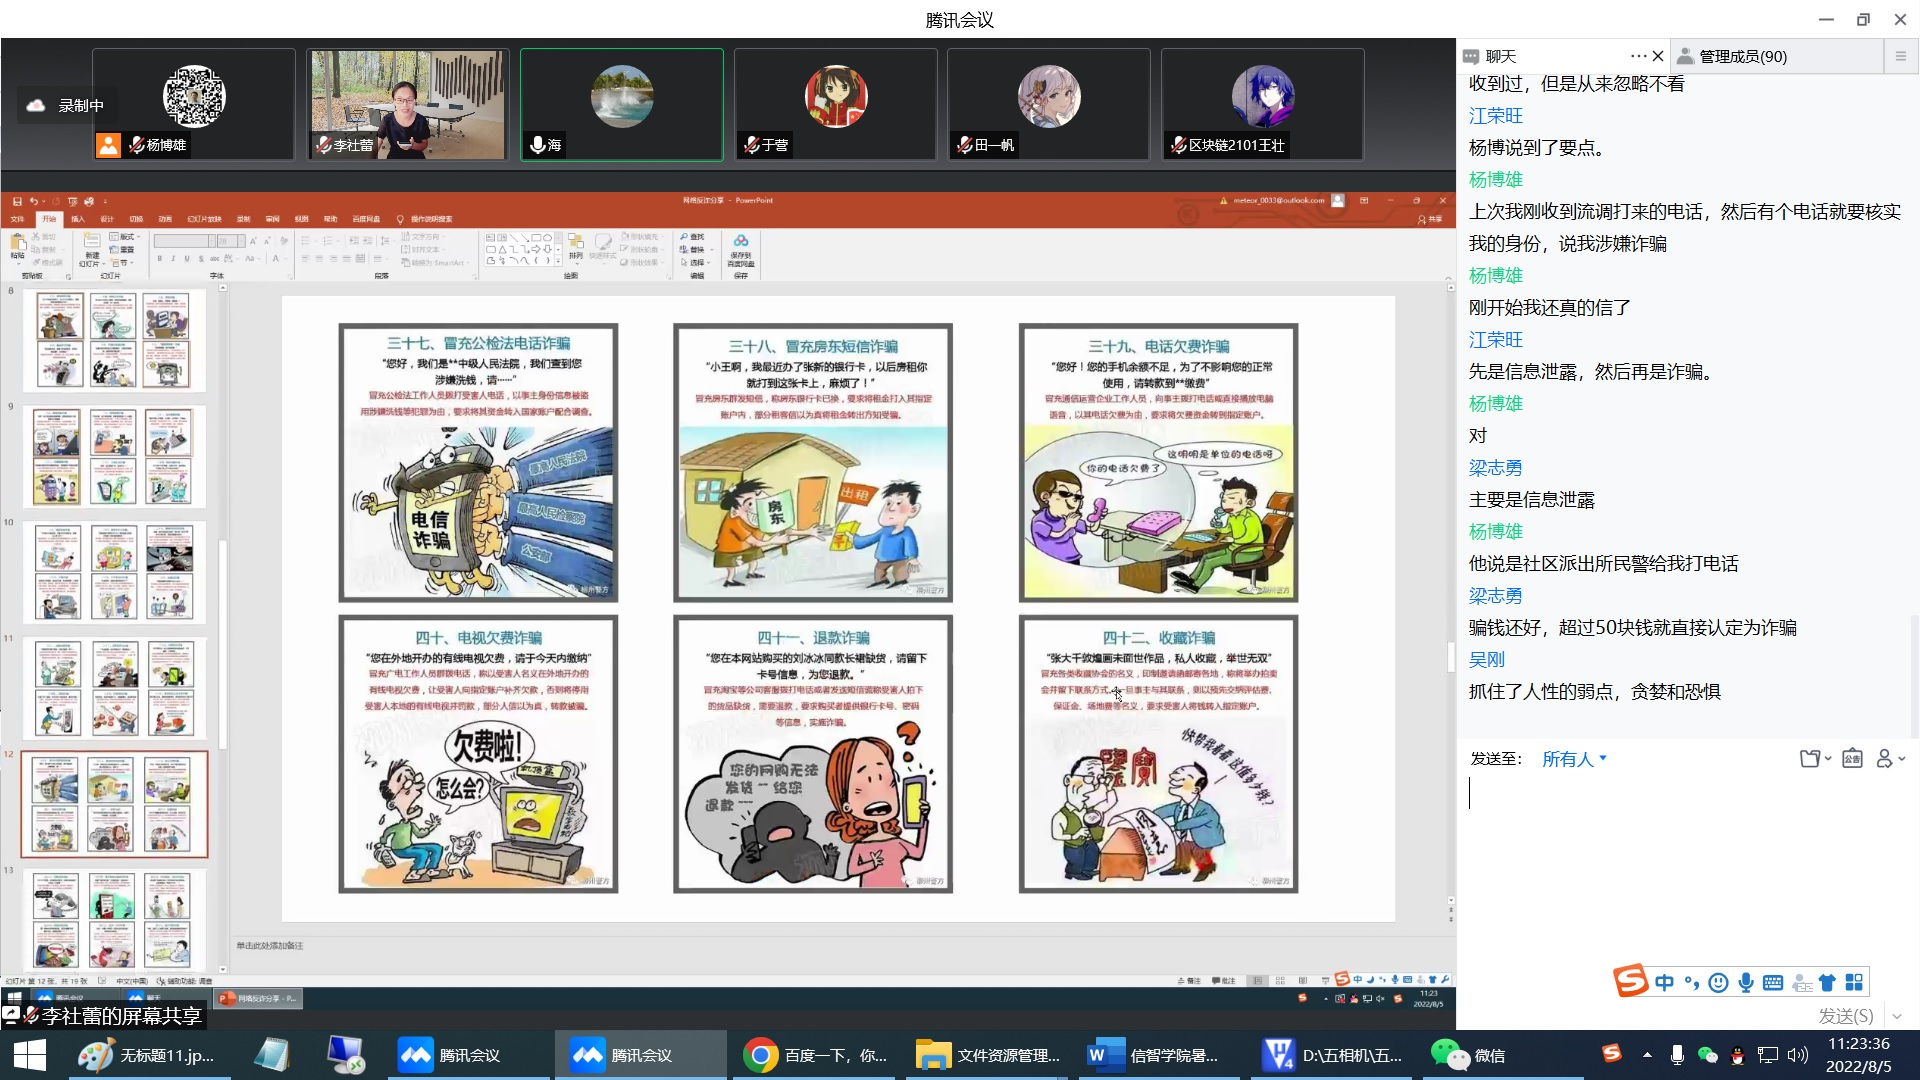Open 文件资源管理 taskbar item
Image resolution: width=1920 pixels, height=1080 pixels.
[989, 1055]
